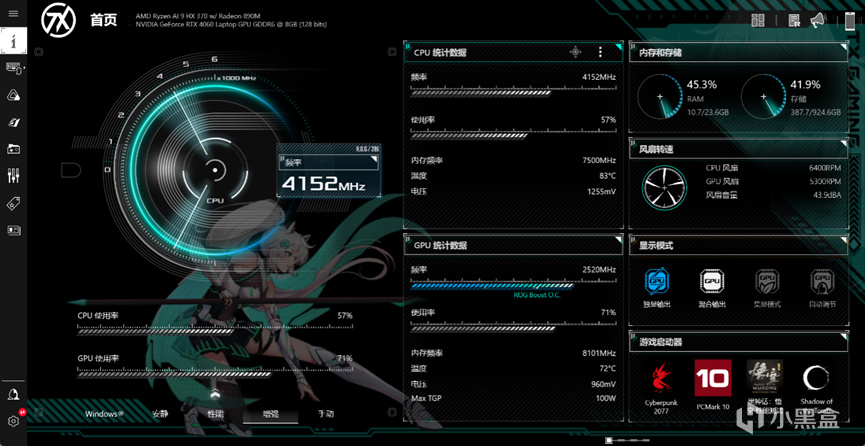
Task: Open the three-dot menu in CPU 统计数据 header
Action: (600, 52)
